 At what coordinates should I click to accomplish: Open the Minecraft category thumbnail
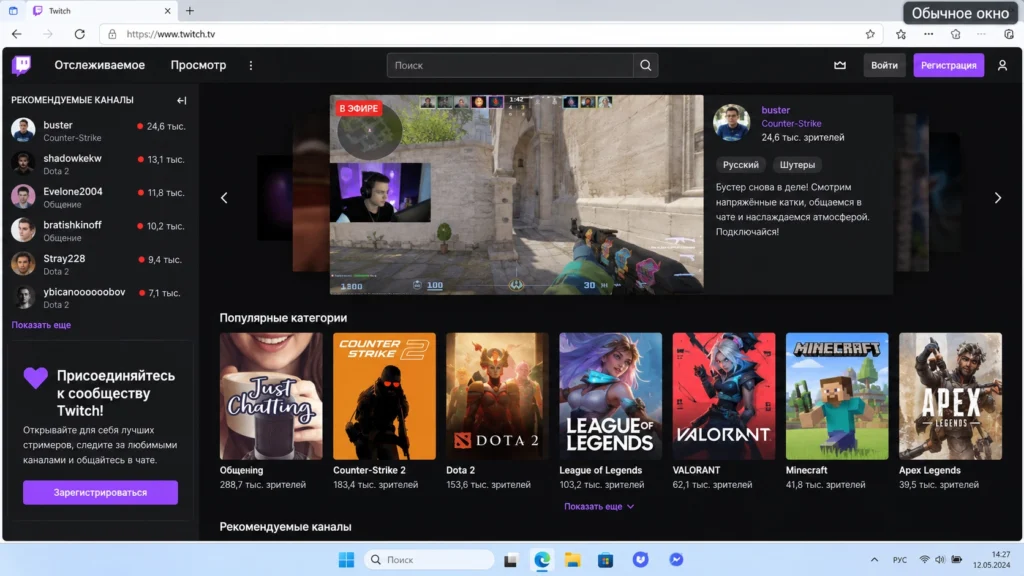pyautogui.click(x=837, y=396)
